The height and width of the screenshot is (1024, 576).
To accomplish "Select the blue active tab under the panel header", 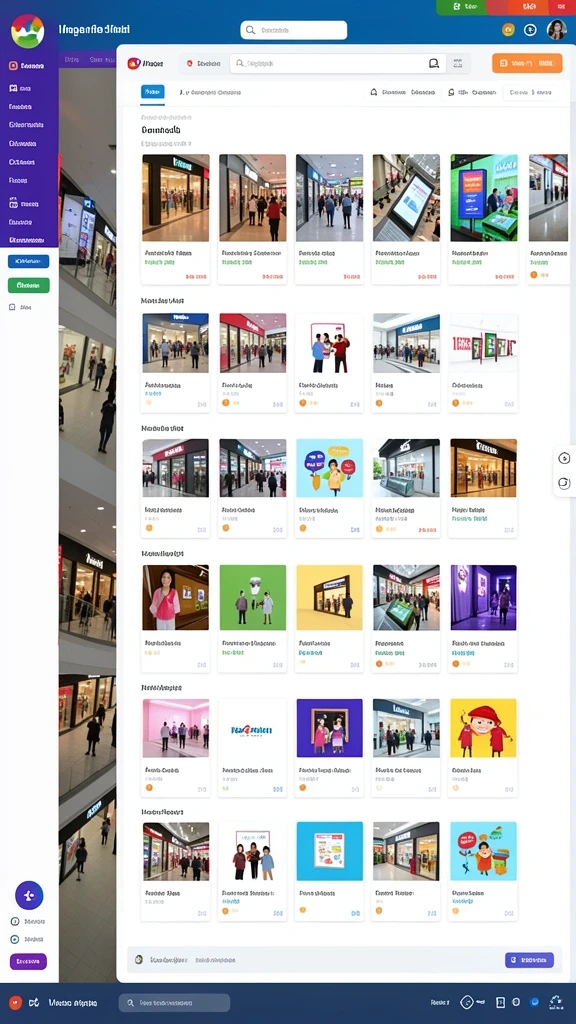I will (x=153, y=92).
